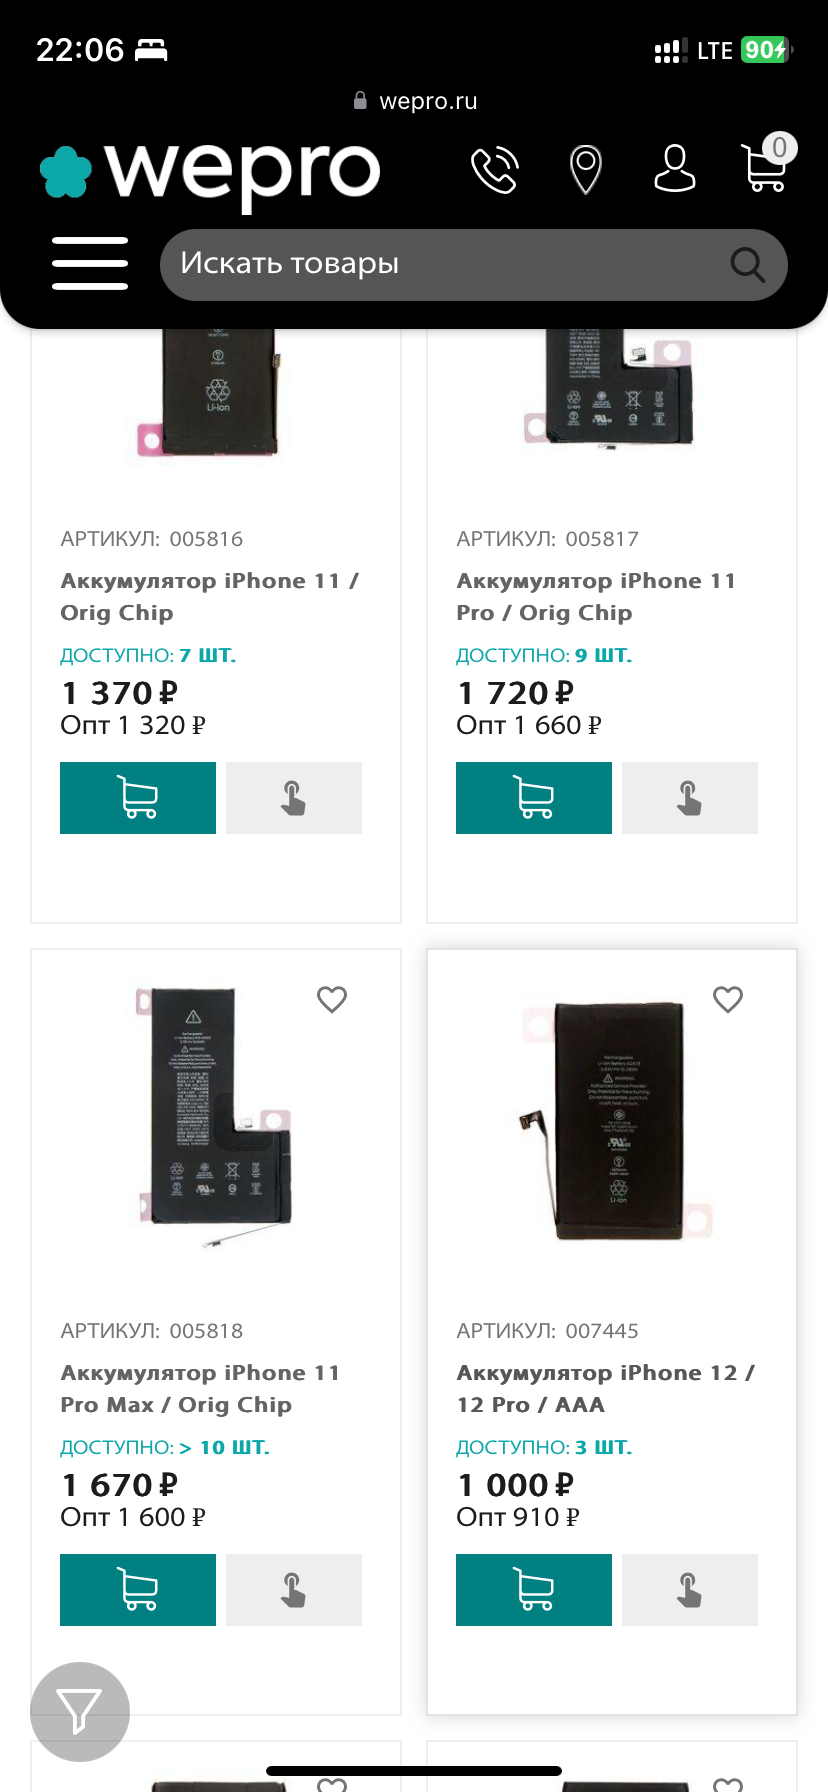Go to wepro logo homepage
Screen dimensions: 828x1792
[212, 172]
